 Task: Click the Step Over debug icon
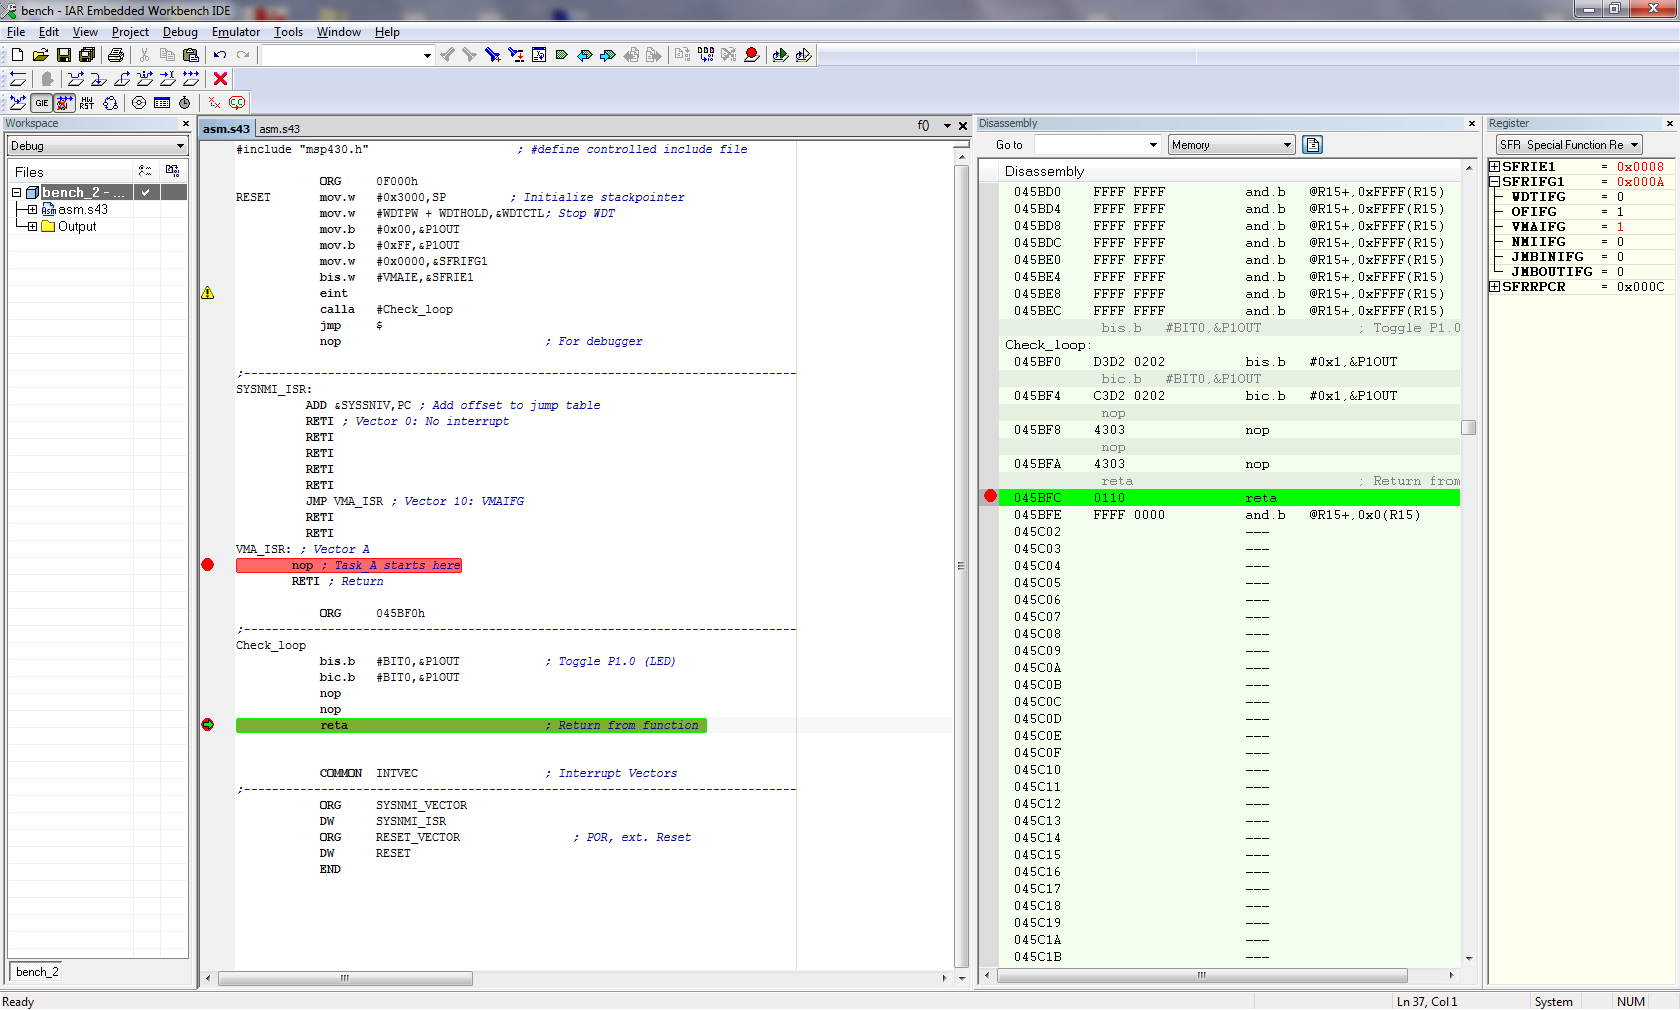point(75,79)
